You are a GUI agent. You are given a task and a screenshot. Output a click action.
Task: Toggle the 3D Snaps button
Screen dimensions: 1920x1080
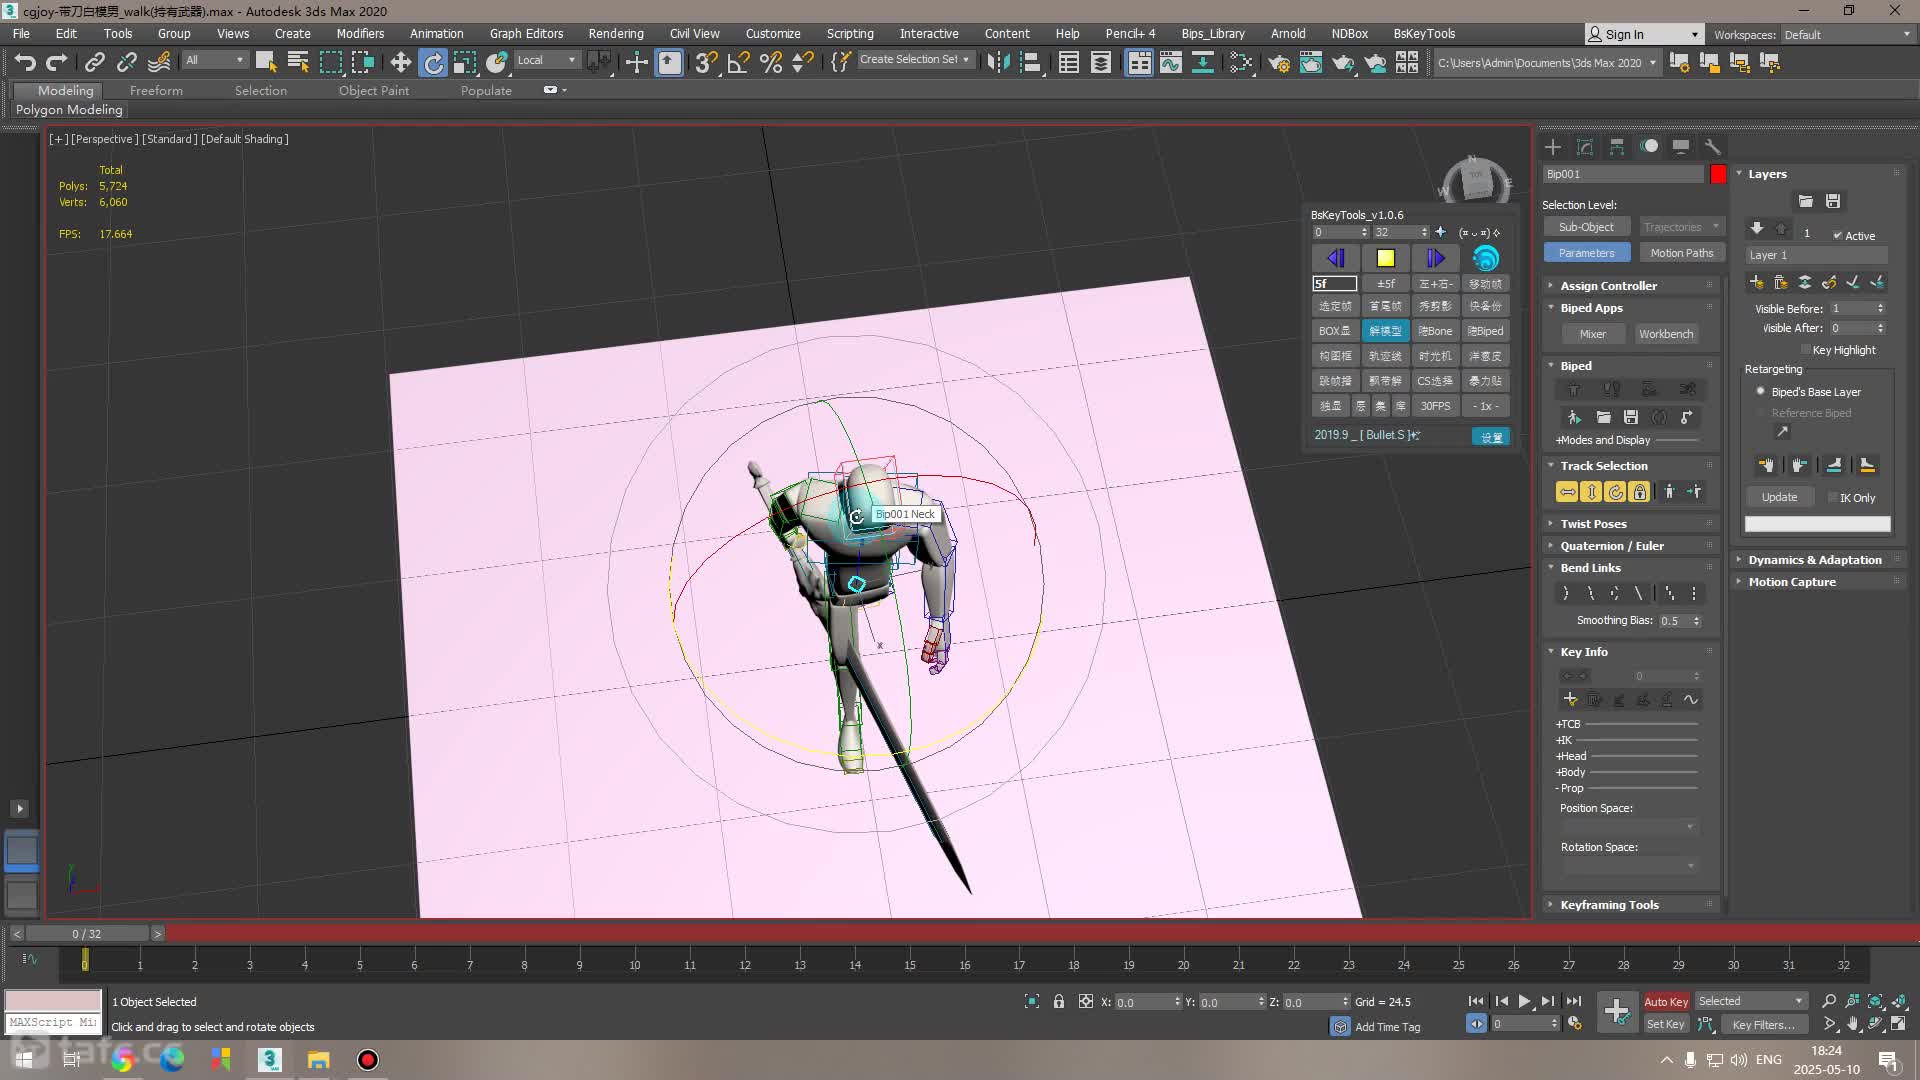click(706, 63)
